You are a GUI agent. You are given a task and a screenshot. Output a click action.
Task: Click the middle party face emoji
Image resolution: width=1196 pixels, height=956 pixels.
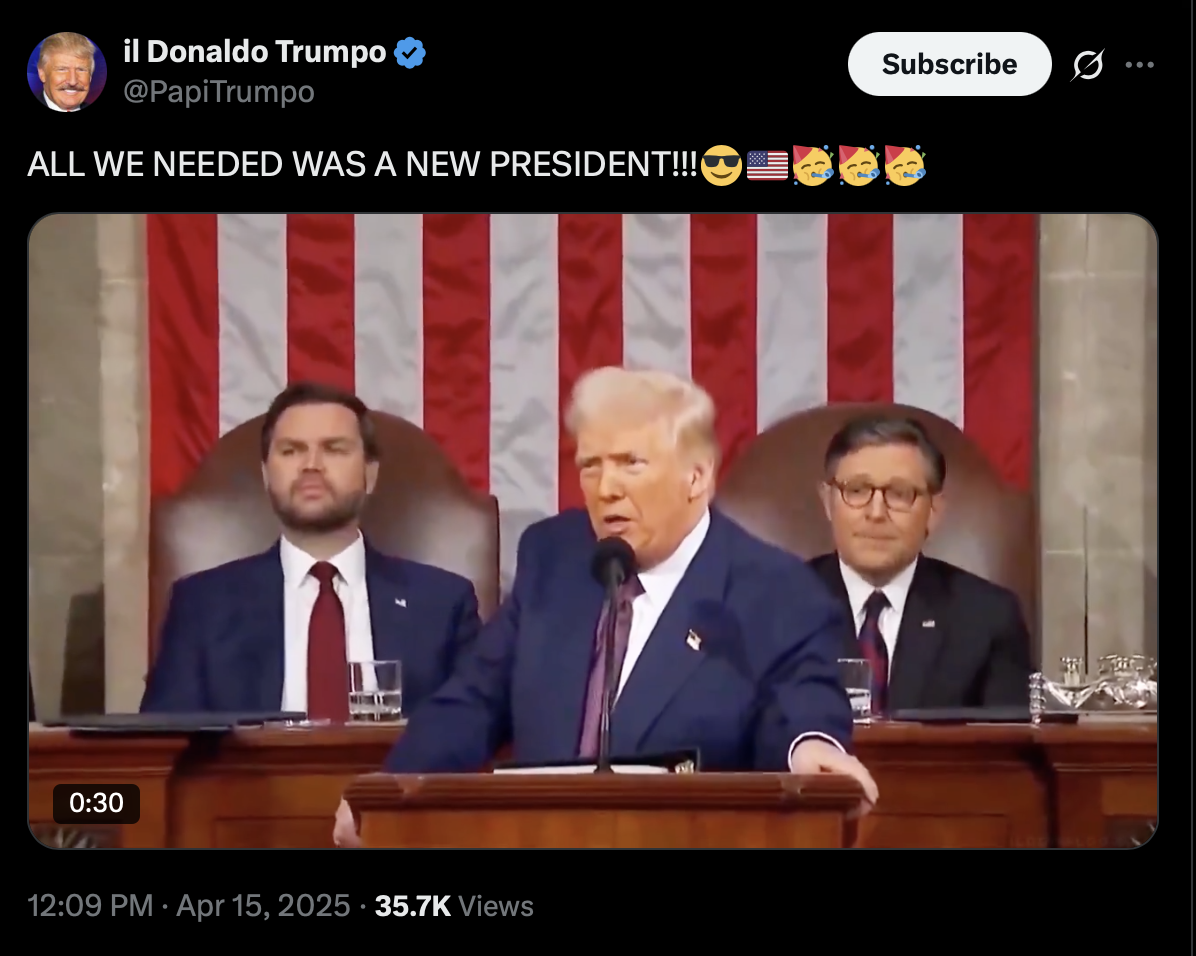(858, 165)
